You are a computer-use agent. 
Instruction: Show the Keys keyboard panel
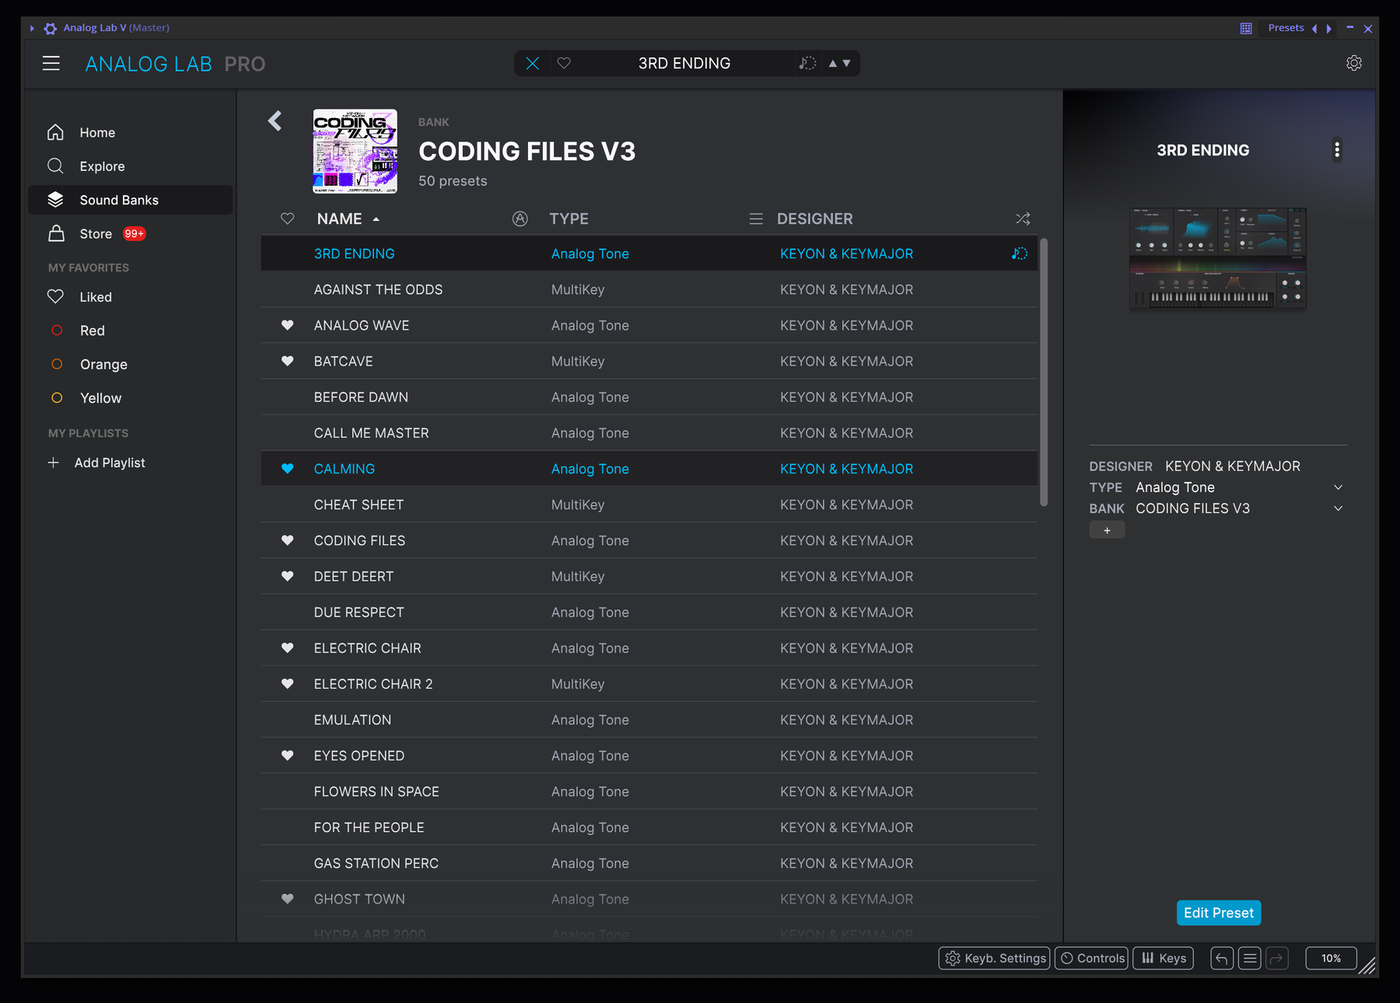pyautogui.click(x=1164, y=958)
